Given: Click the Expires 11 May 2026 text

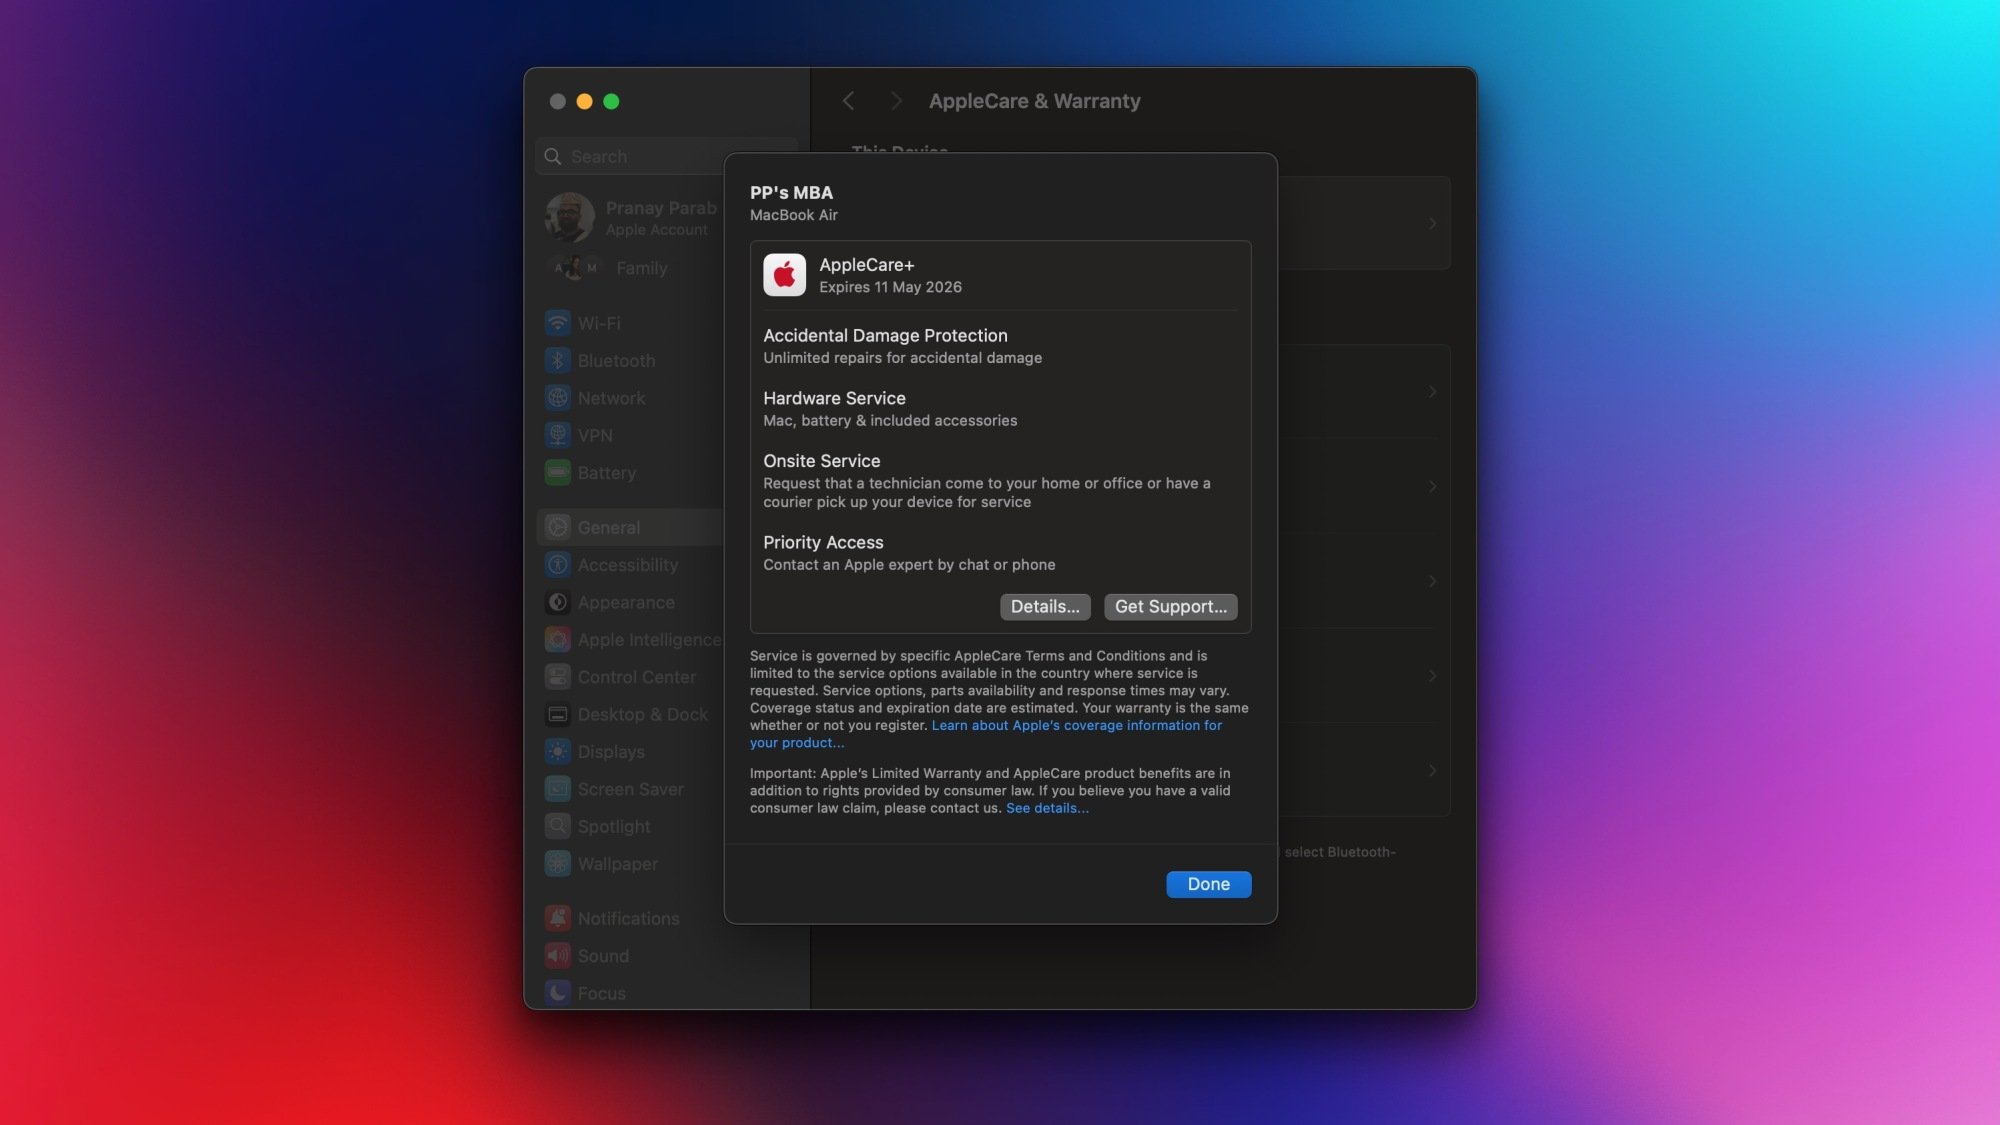Looking at the screenshot, I should coord(890,287).
